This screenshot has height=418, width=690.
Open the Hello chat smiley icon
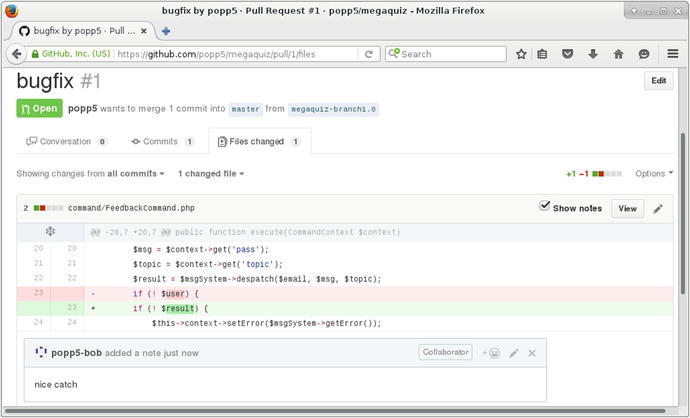tap(644, 54)
